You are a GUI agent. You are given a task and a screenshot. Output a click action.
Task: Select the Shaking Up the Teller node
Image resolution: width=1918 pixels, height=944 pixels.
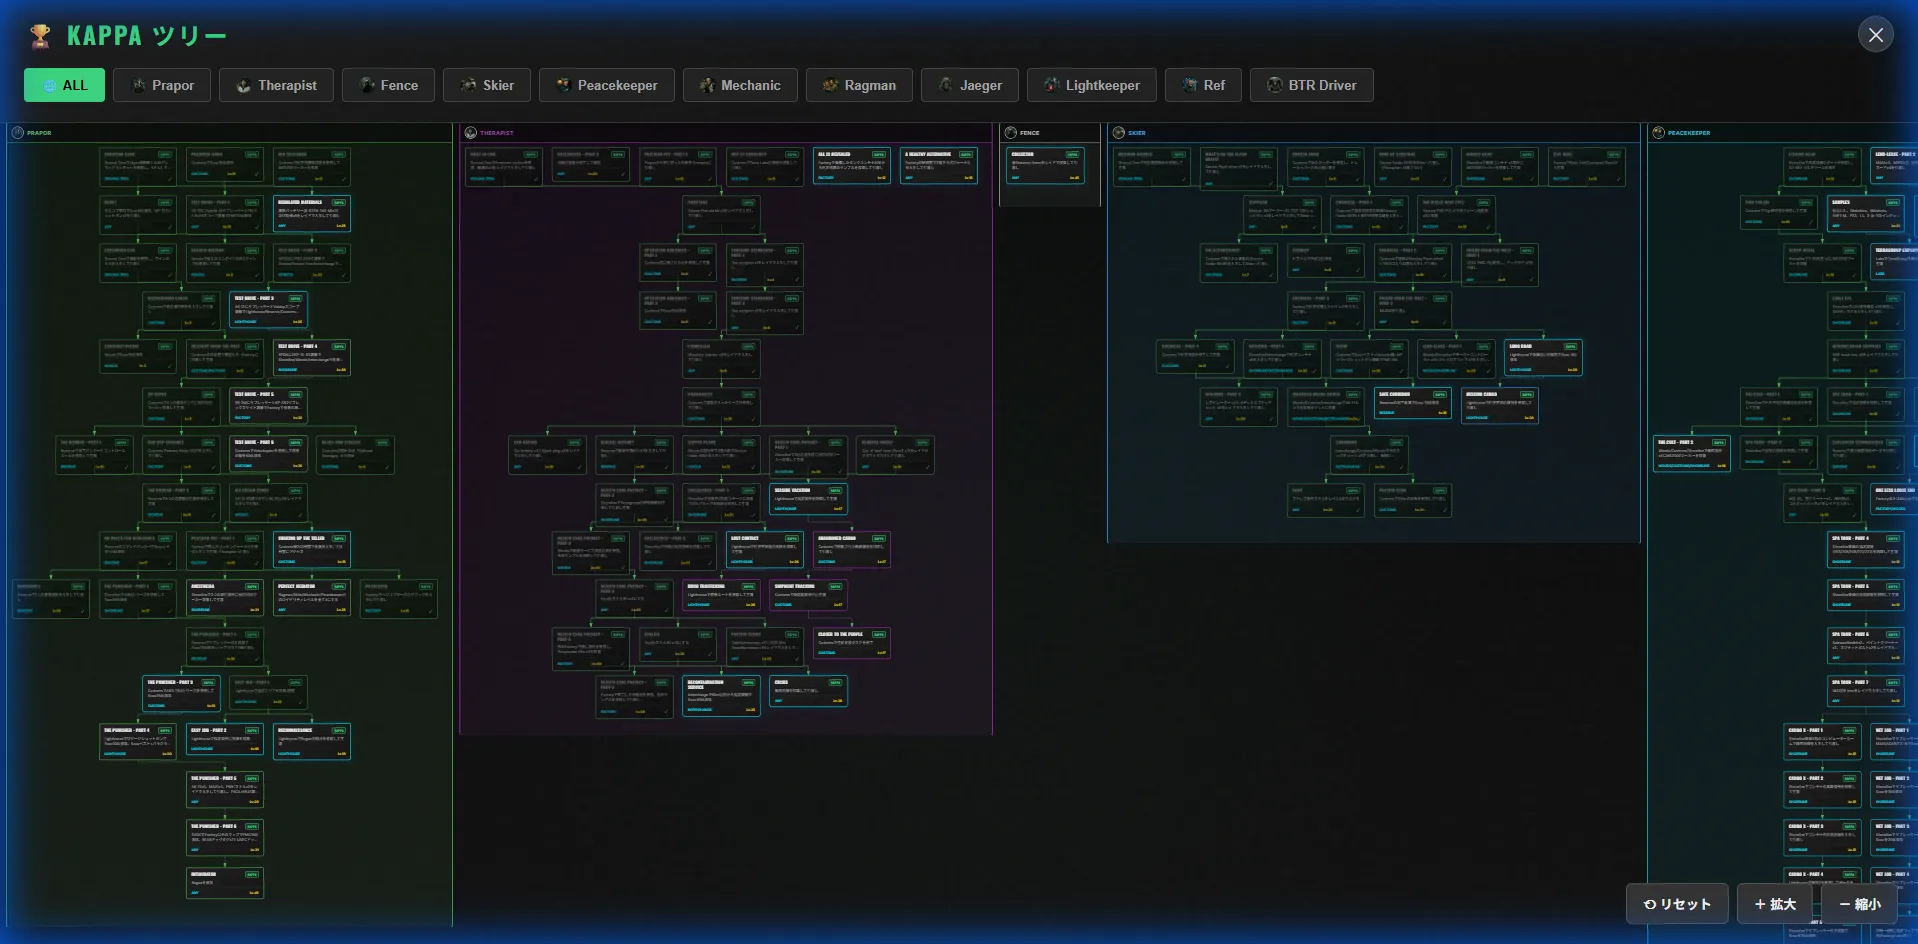[x=312, y=550]
